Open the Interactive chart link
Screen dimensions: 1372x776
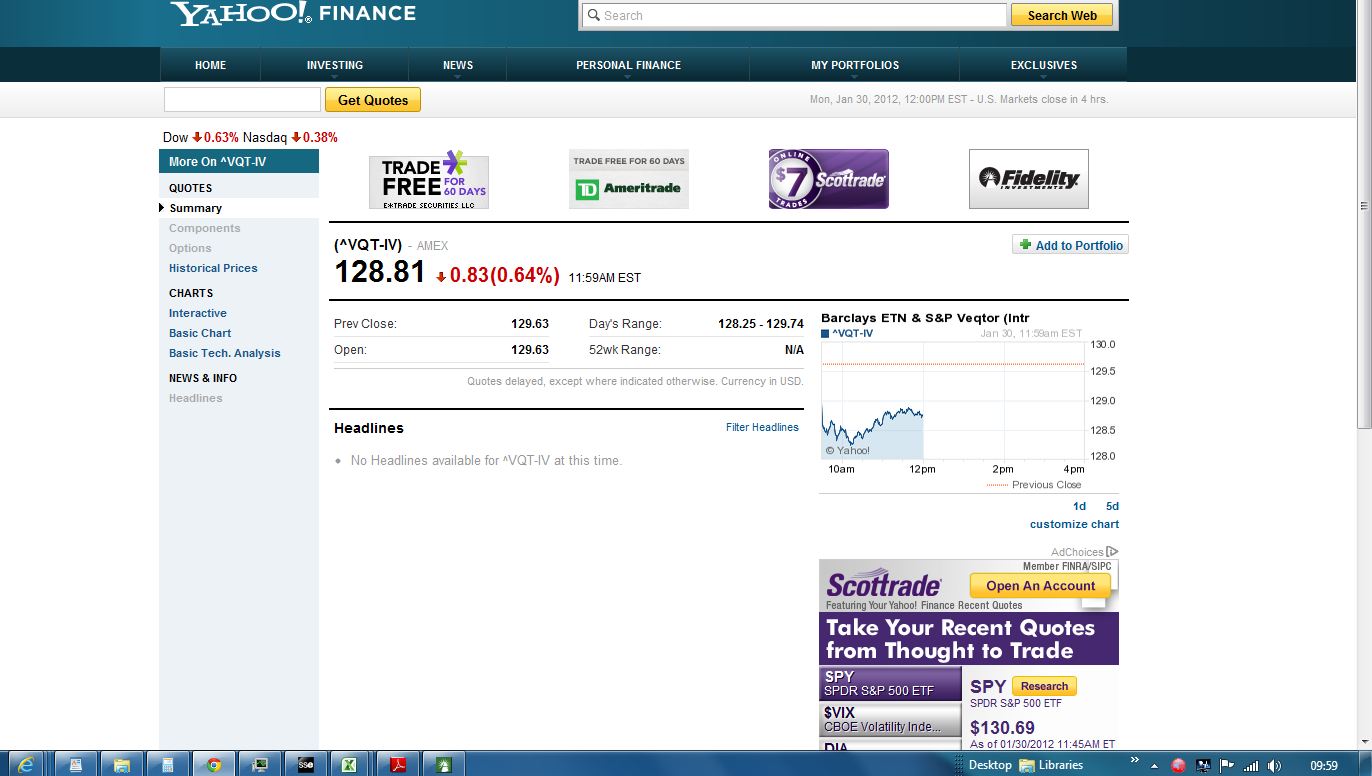pyautogui.click(x=198, y=313)
